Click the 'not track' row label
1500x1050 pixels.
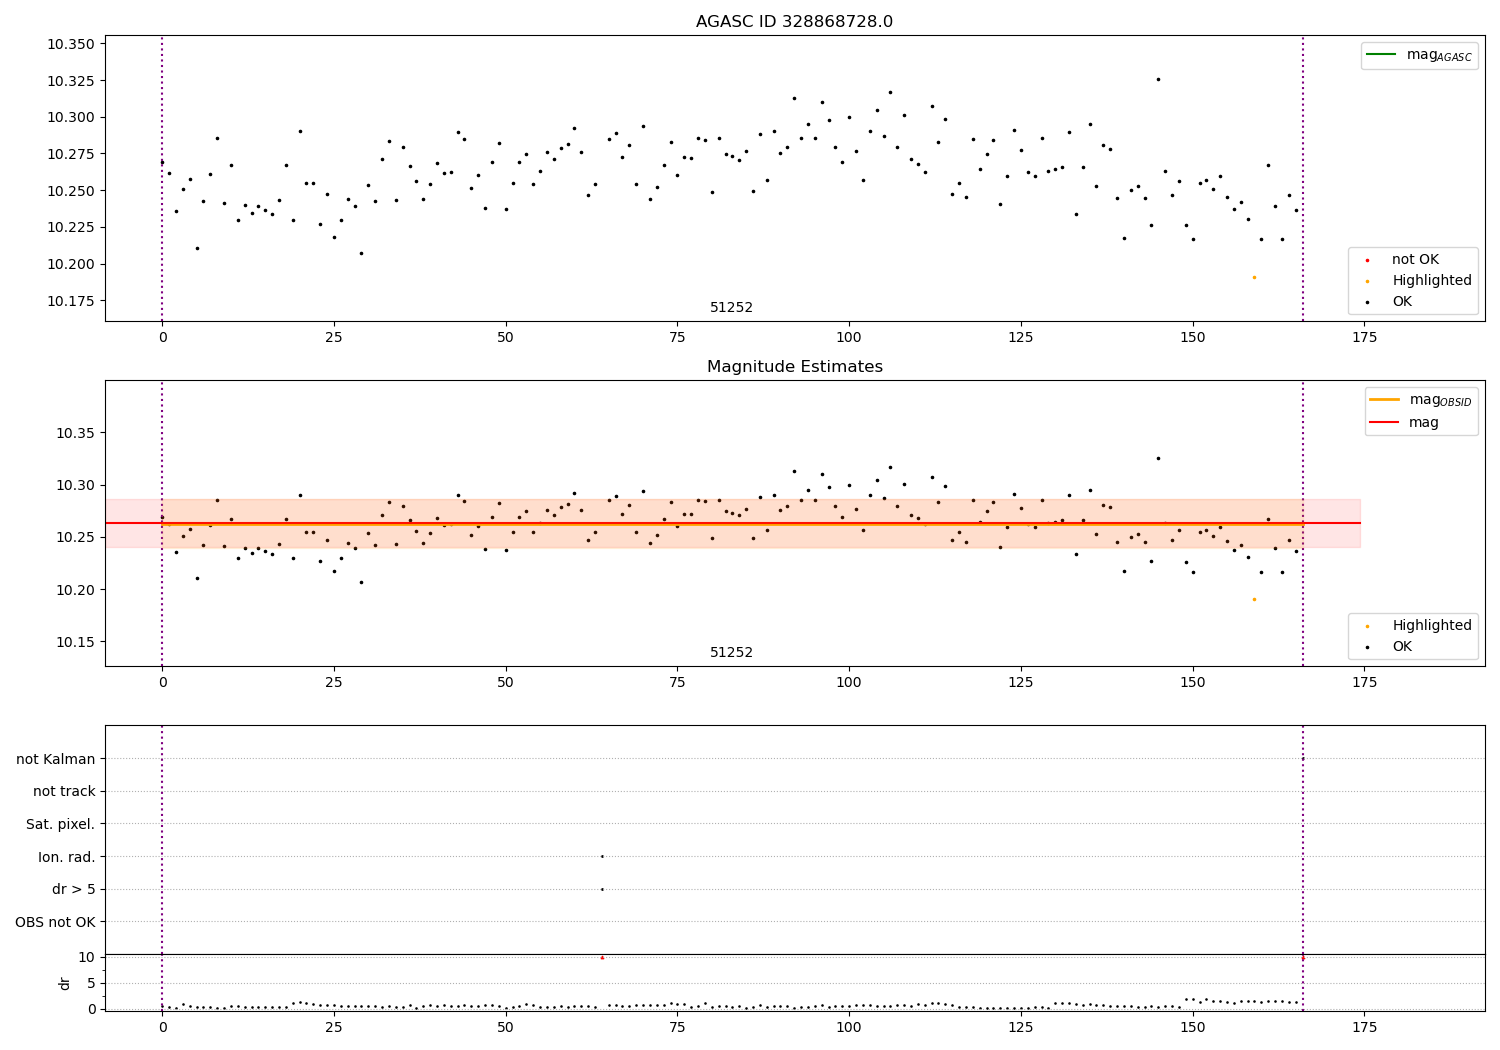pyautogui.click(x=64, y=792)
